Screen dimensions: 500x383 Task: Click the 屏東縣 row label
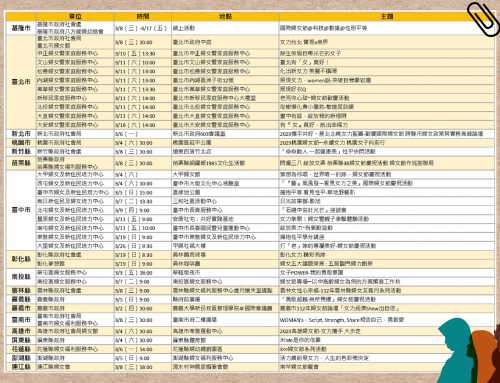coord(21,340)
